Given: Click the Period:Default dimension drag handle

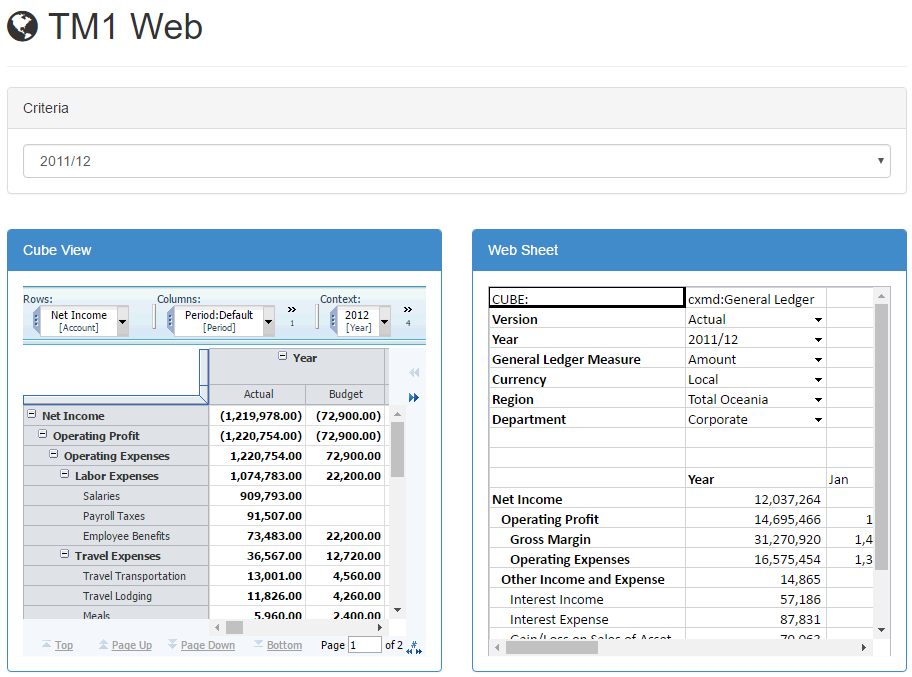Looking at the screenshot, I should 170,321.
